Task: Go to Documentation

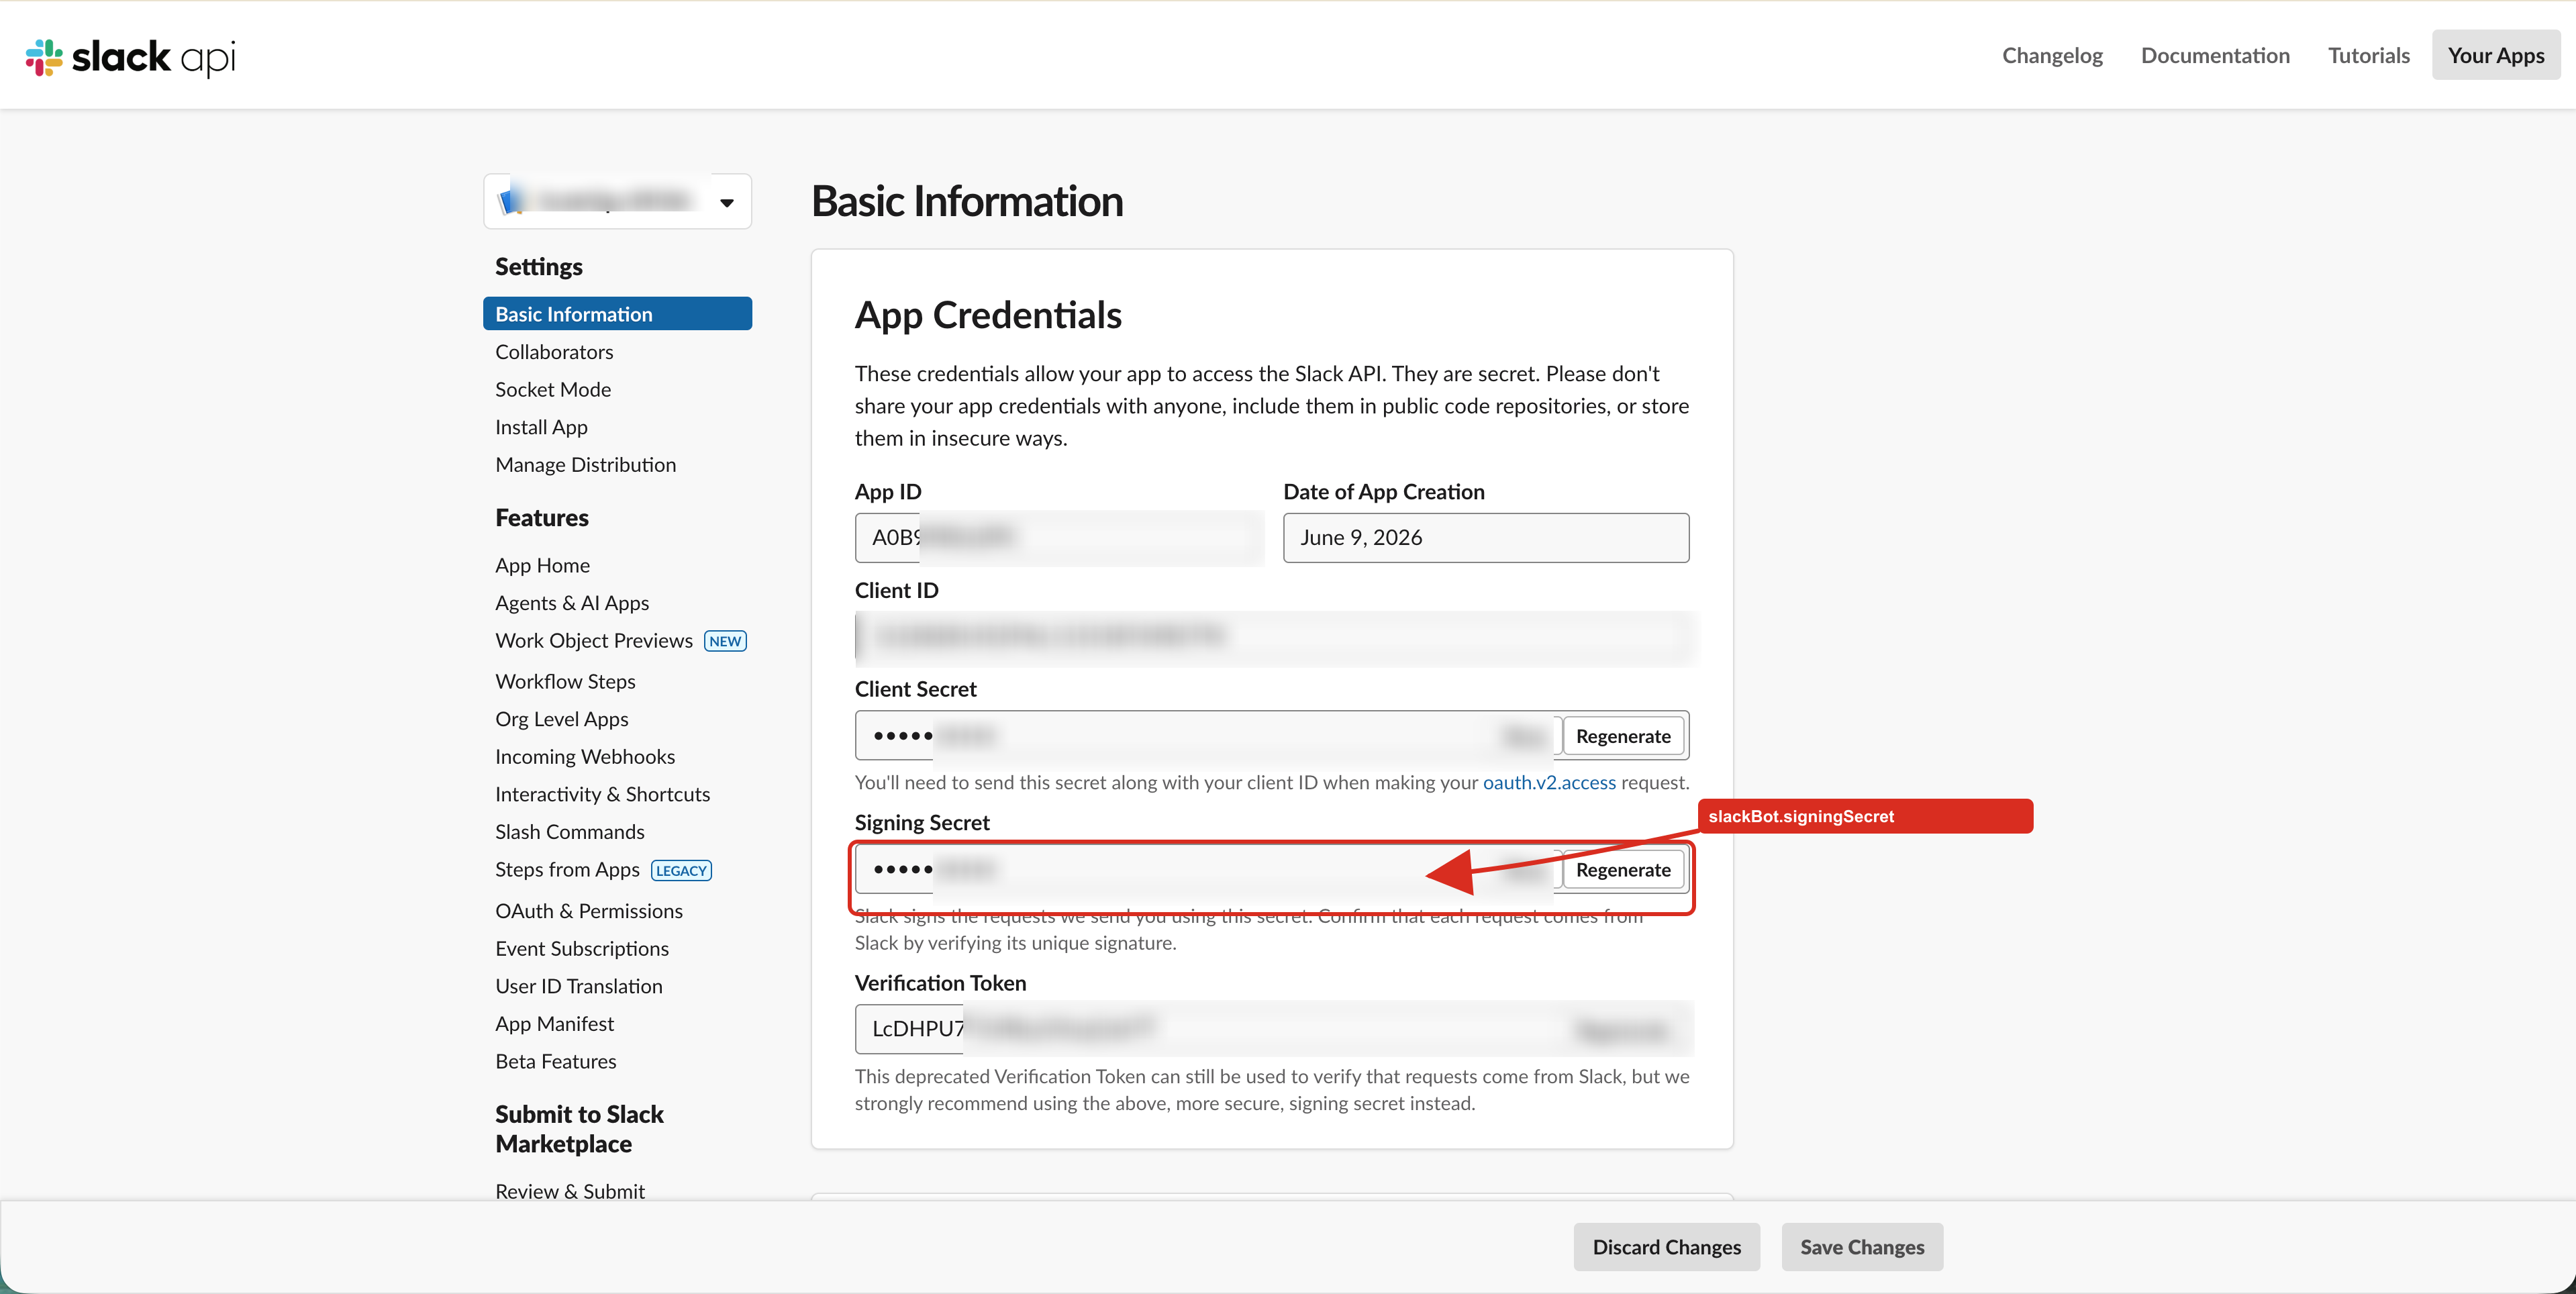Action: coord(2215,55)
